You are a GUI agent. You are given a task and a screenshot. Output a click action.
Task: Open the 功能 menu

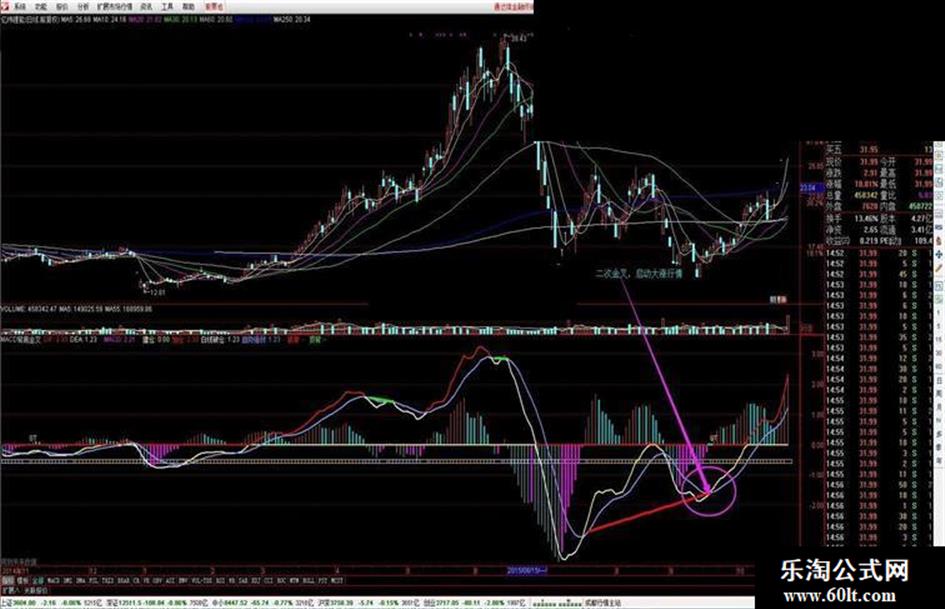click(40, 7)
